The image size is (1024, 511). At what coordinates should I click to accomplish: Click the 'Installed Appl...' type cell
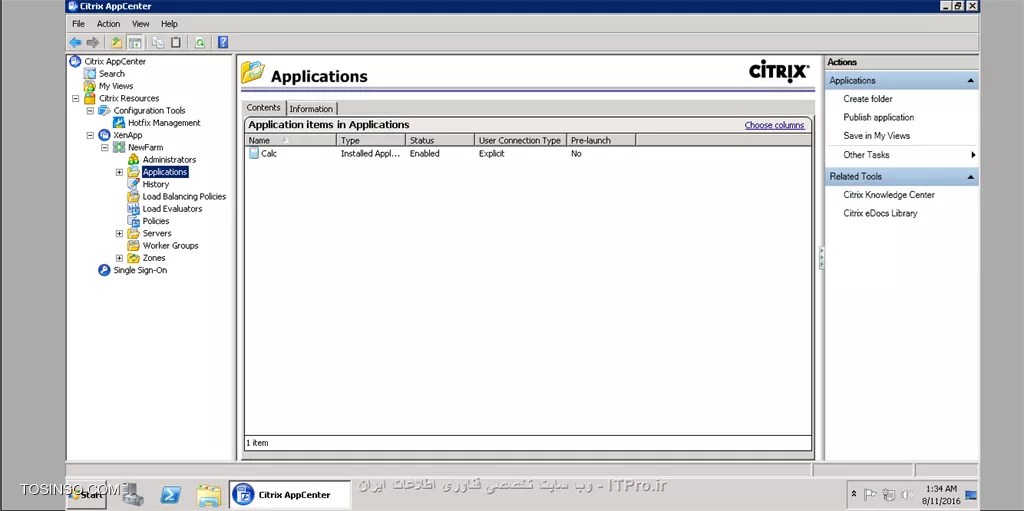(370, 154)
